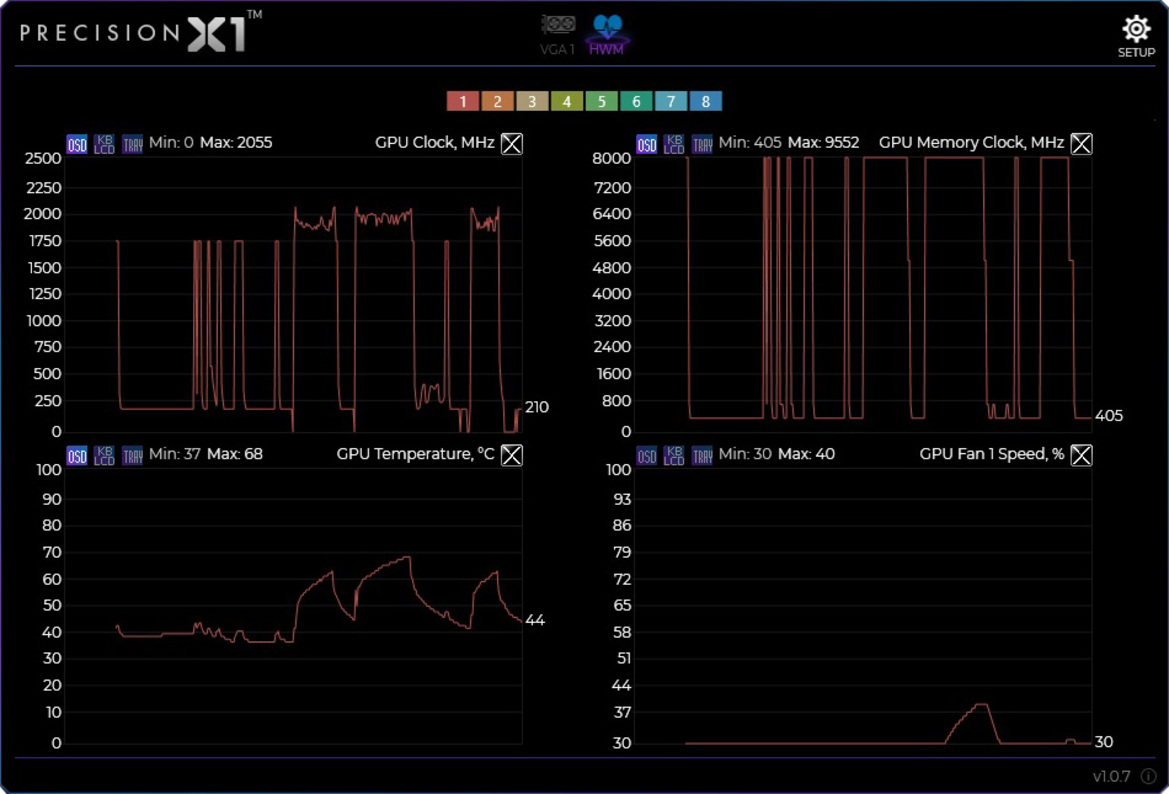Click the current GPU clock value 210

(537, 408)
